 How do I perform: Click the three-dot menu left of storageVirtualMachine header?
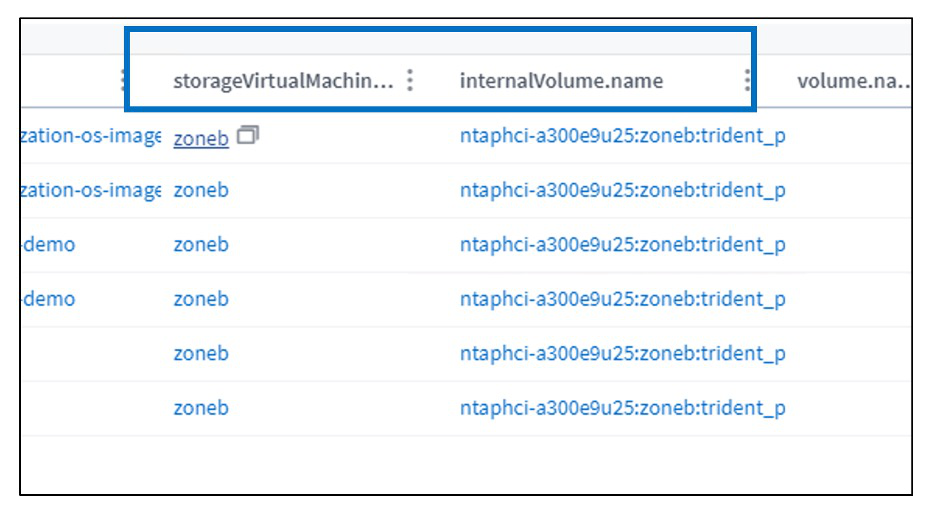click(x=123, y=81)
